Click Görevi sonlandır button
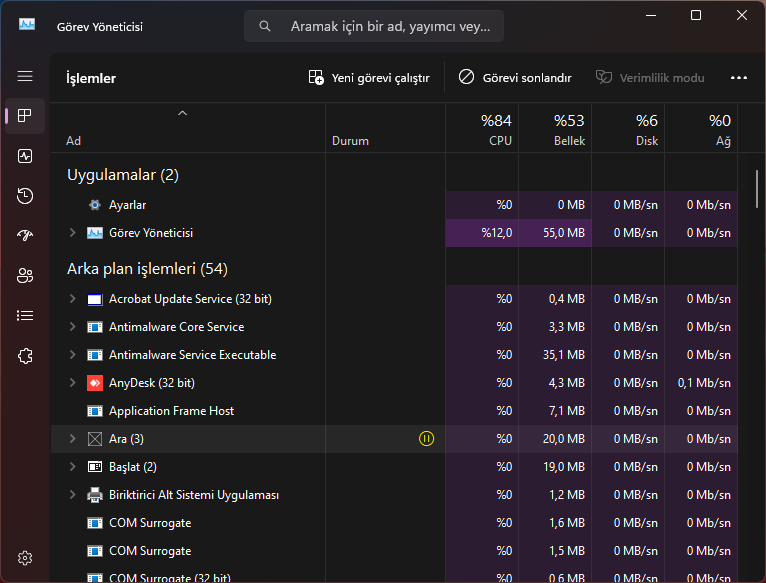 (x=515, y=78)
